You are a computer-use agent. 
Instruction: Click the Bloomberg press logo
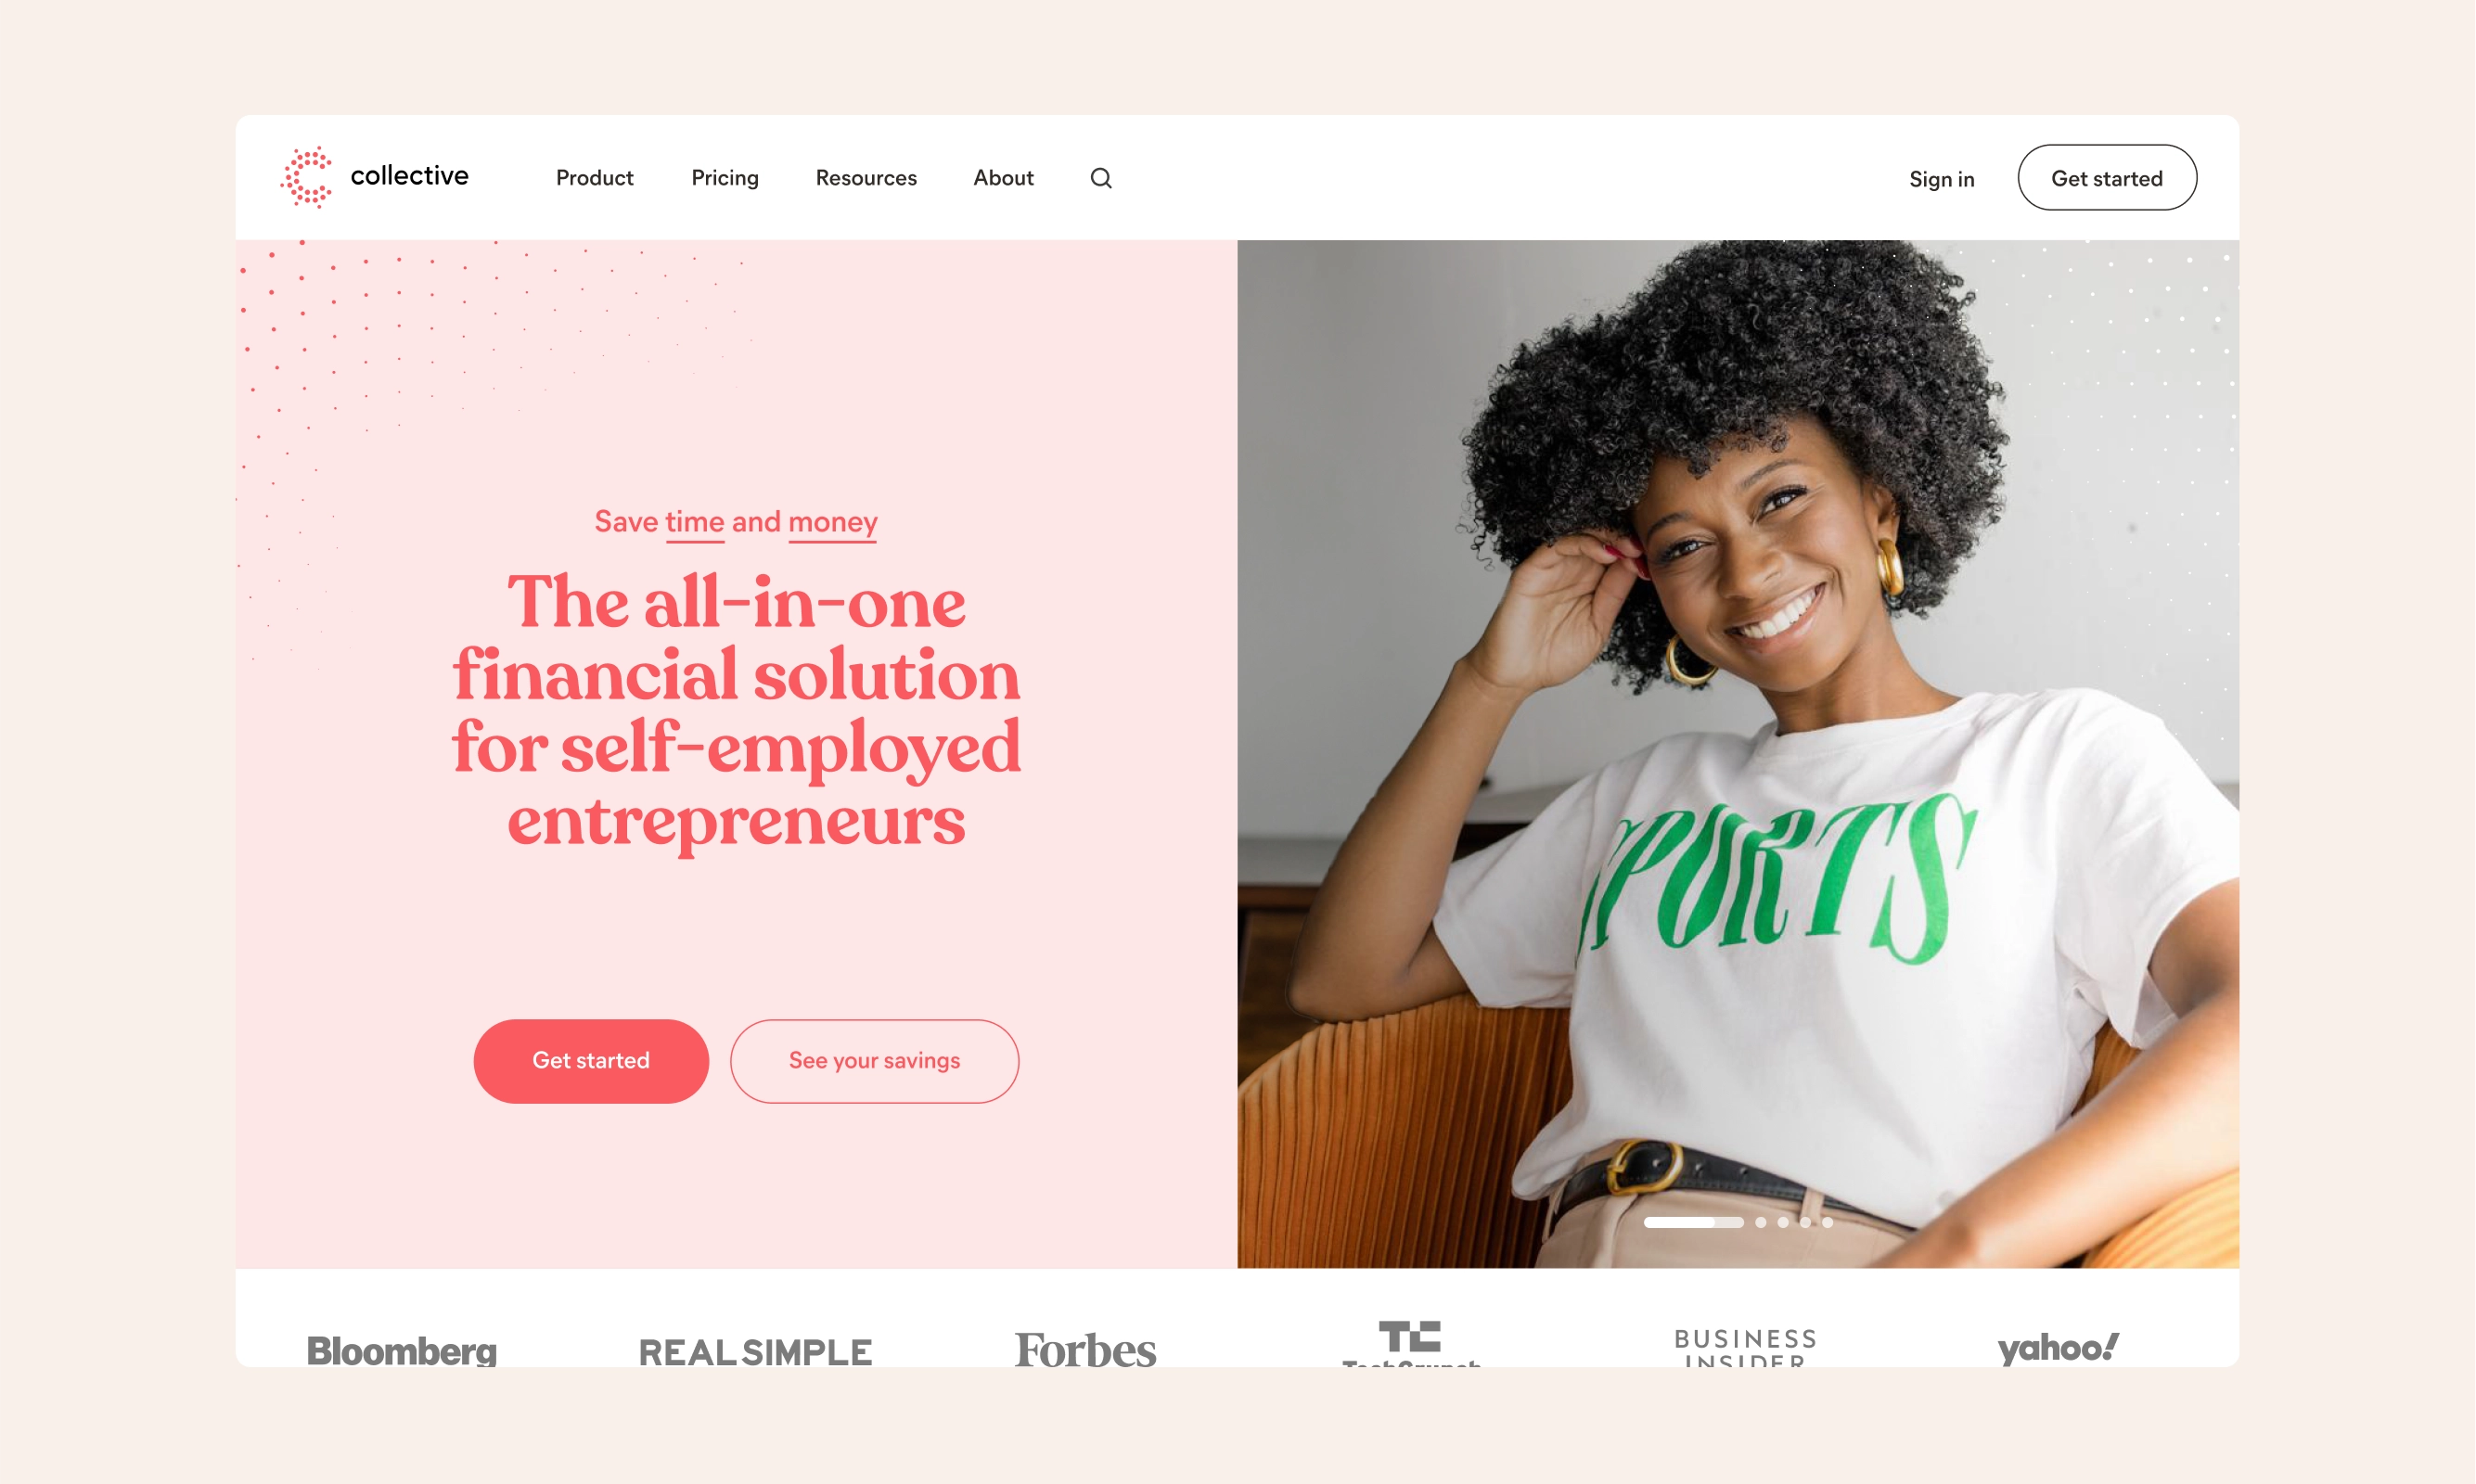pyautogui.click(x=401, y=1350)
